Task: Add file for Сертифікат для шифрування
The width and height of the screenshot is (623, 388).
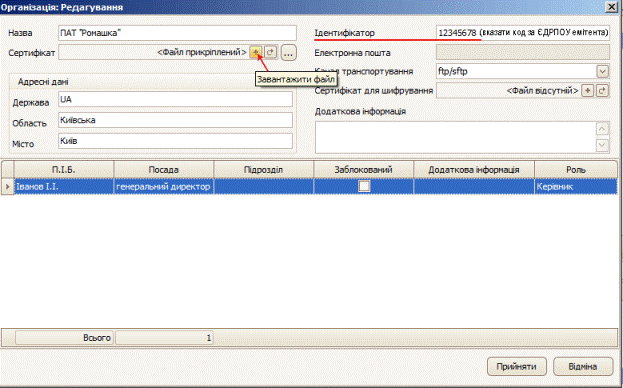Action: (587, 91)
